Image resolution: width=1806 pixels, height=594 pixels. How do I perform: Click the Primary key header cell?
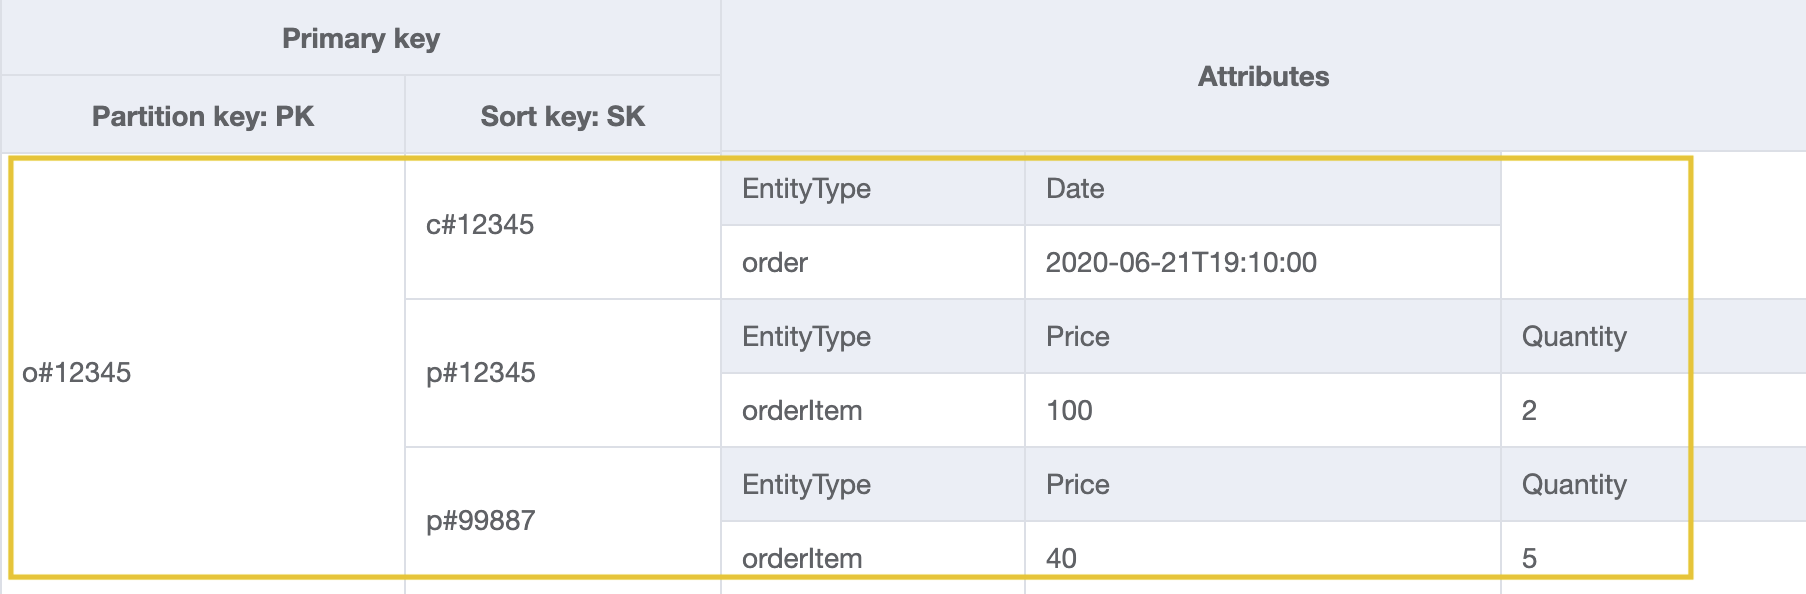point(360,38)
